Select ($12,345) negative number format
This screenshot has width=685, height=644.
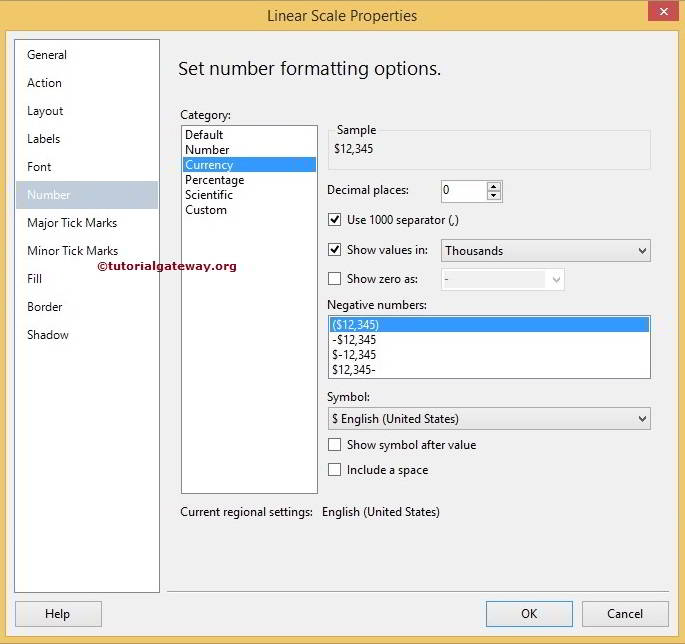(x=489, y=325)
